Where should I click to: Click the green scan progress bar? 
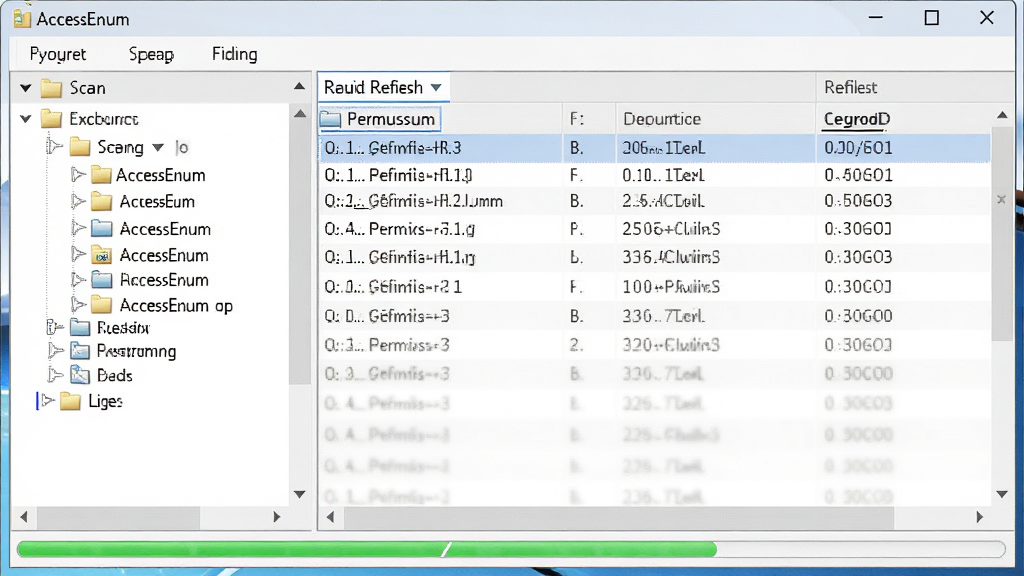click(x=511, y=549)
